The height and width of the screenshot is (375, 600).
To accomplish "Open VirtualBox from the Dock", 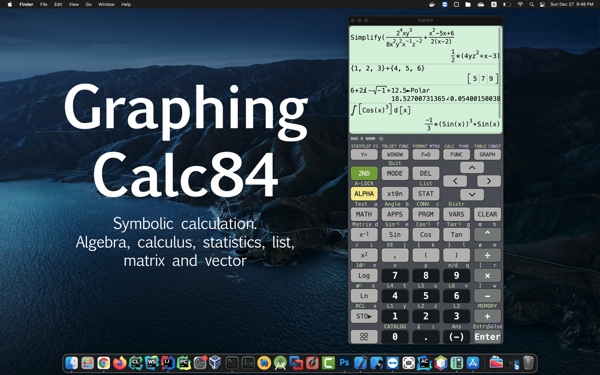I will 215,363.
